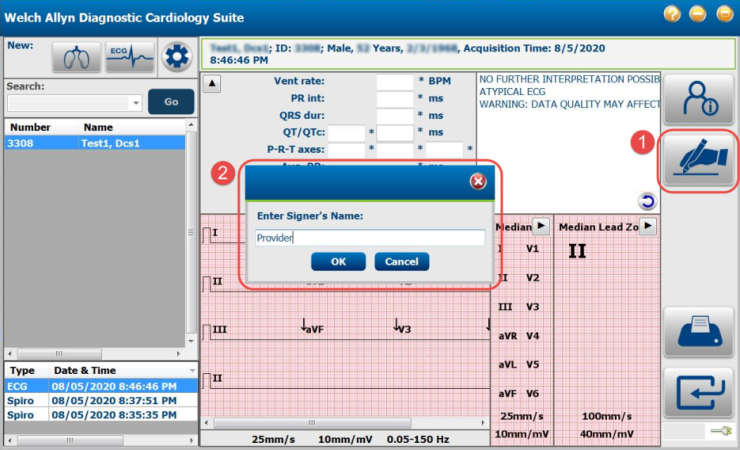Viewport: 740px width, 450px height.
Task: Open the Date & Time column dropdown
Action: pyautogui.click(x=192, y=370)
